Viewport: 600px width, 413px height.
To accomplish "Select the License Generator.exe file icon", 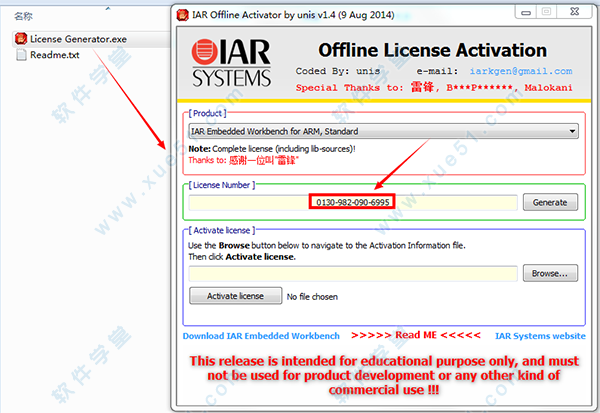I will click(21, 38).
